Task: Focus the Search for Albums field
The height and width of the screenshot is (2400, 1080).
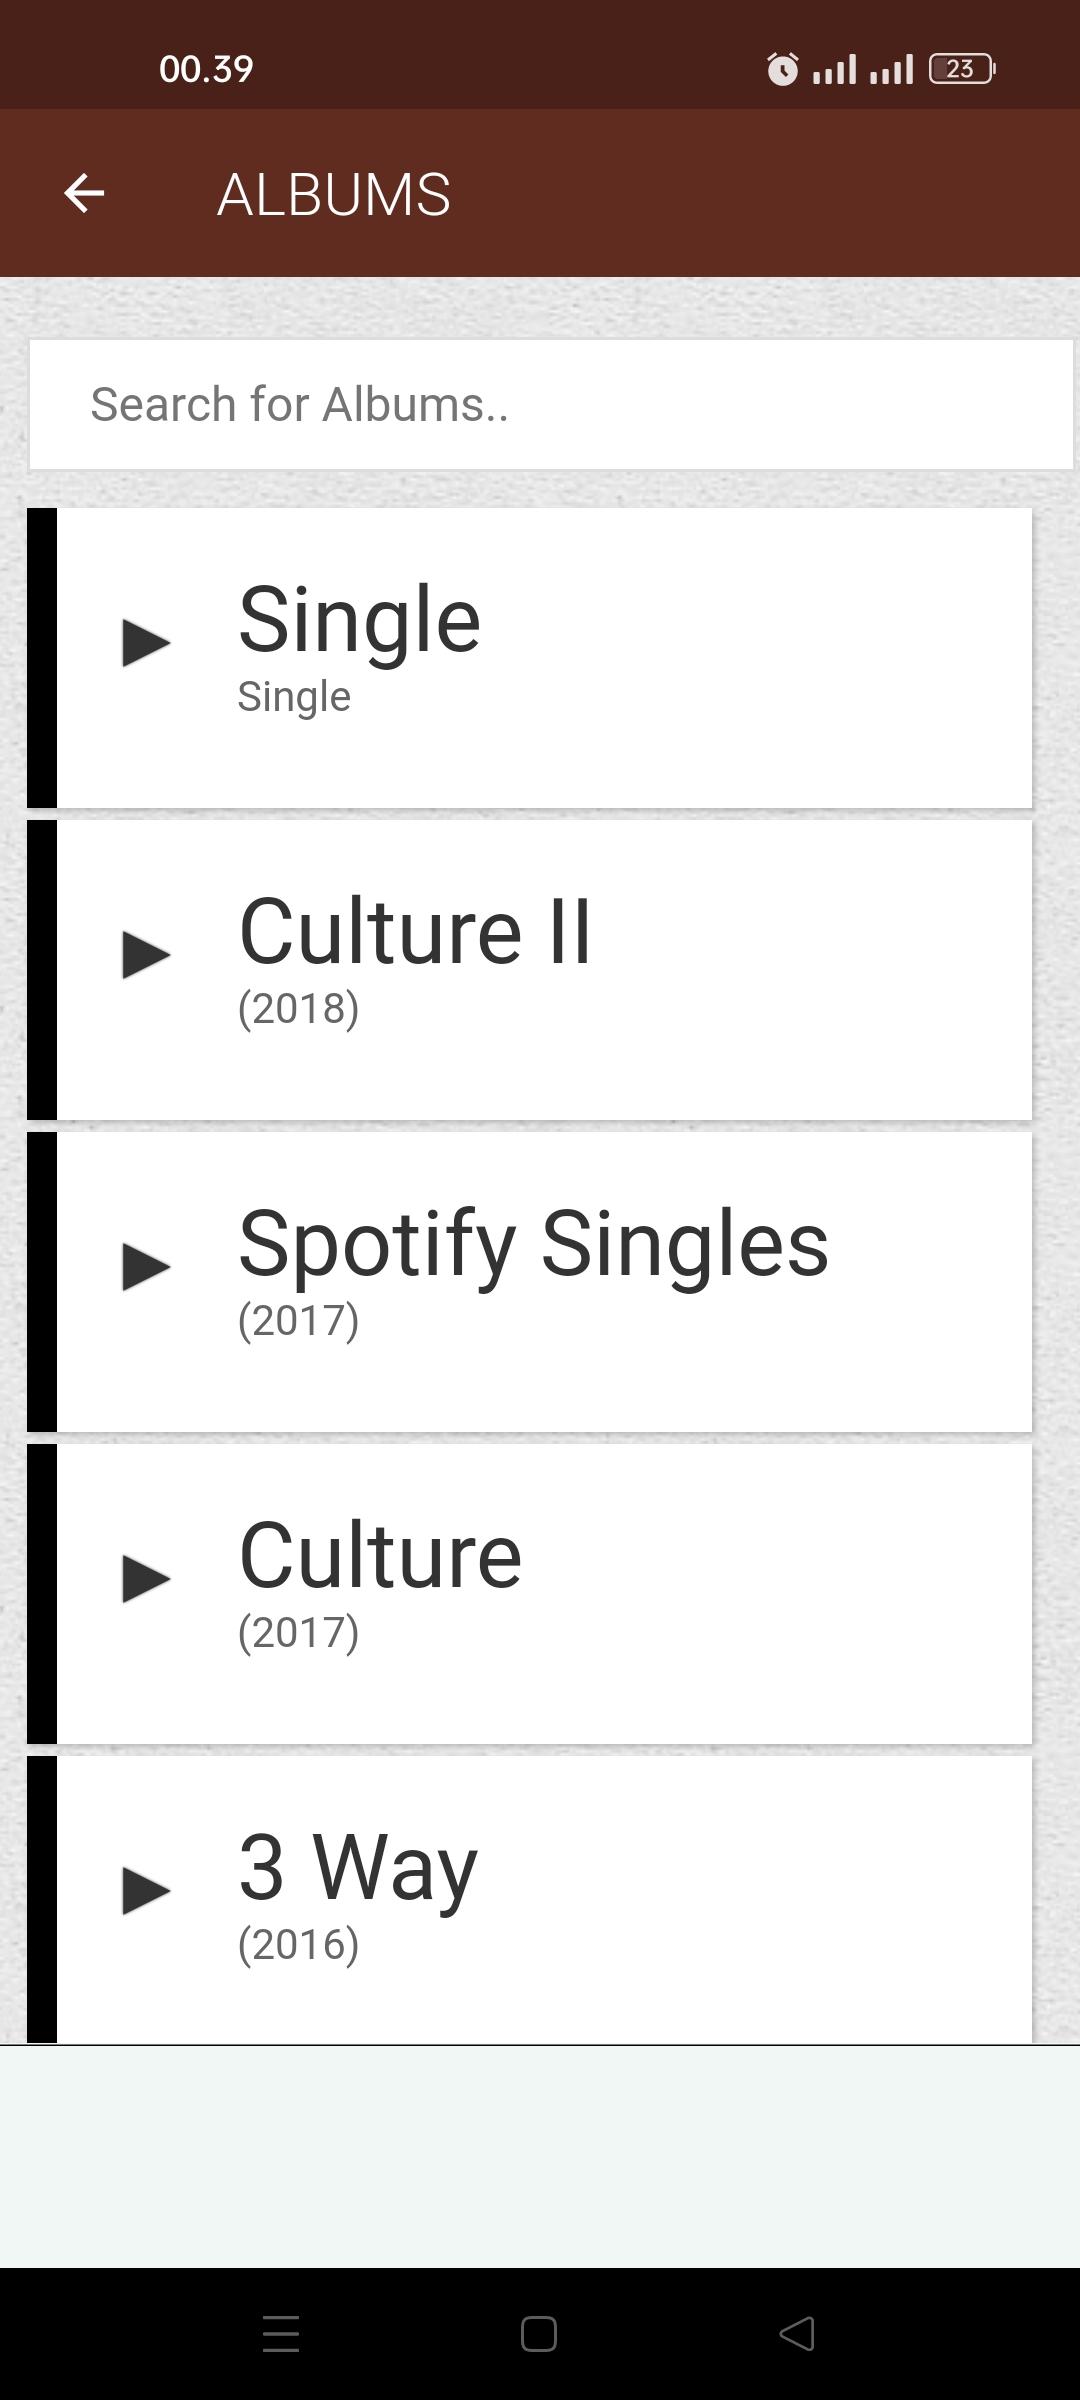Action: tap(551, 405)
